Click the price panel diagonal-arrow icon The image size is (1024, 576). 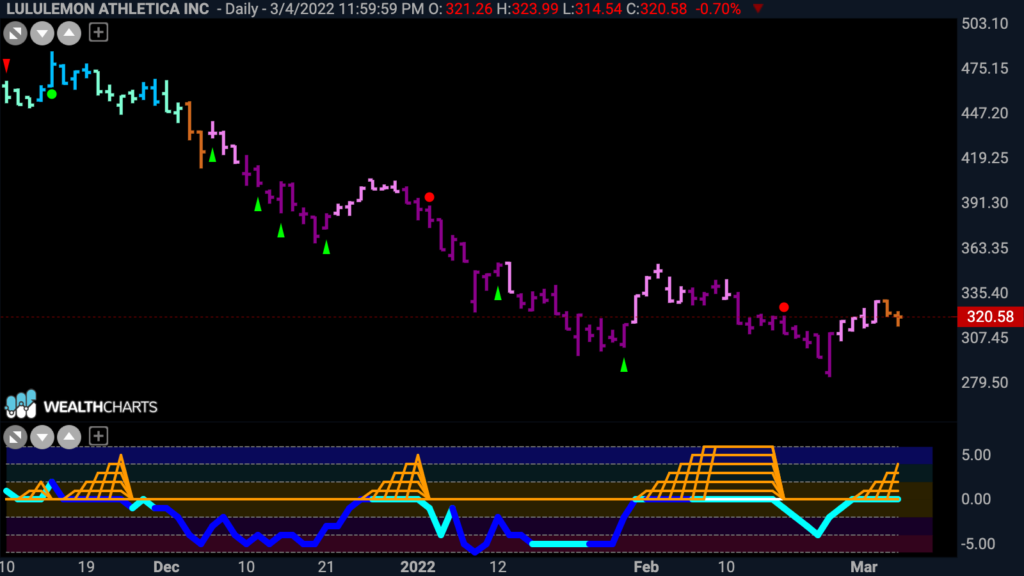pos(15,33)
